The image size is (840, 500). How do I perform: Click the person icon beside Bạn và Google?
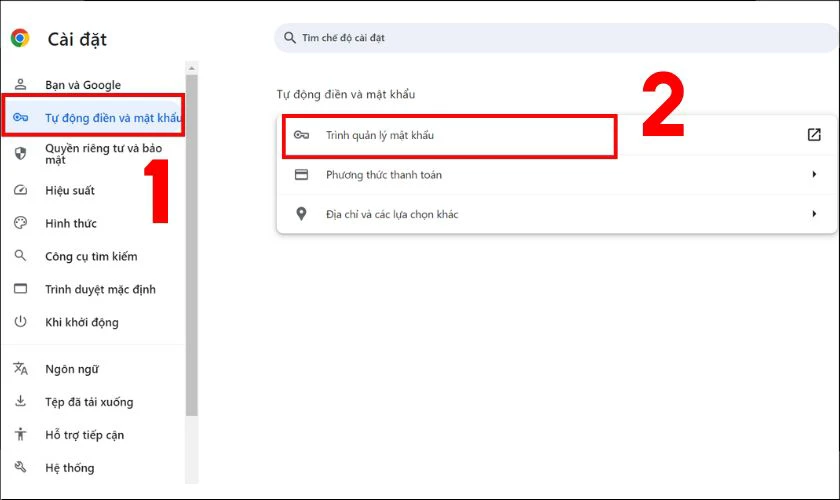pyautogui.click(x=20, y=84)
